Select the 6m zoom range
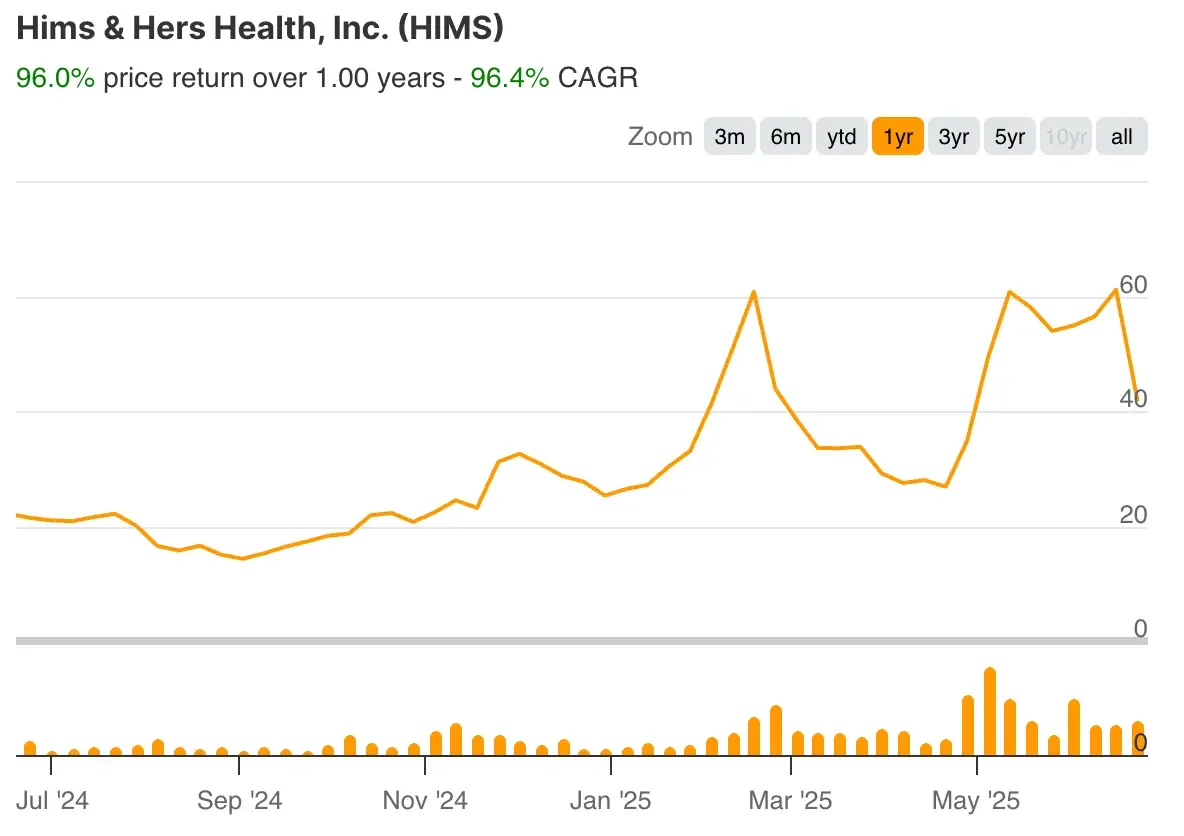Viewport: 1184px width, 836px height. pyautogui.click(x=785, y=136)
